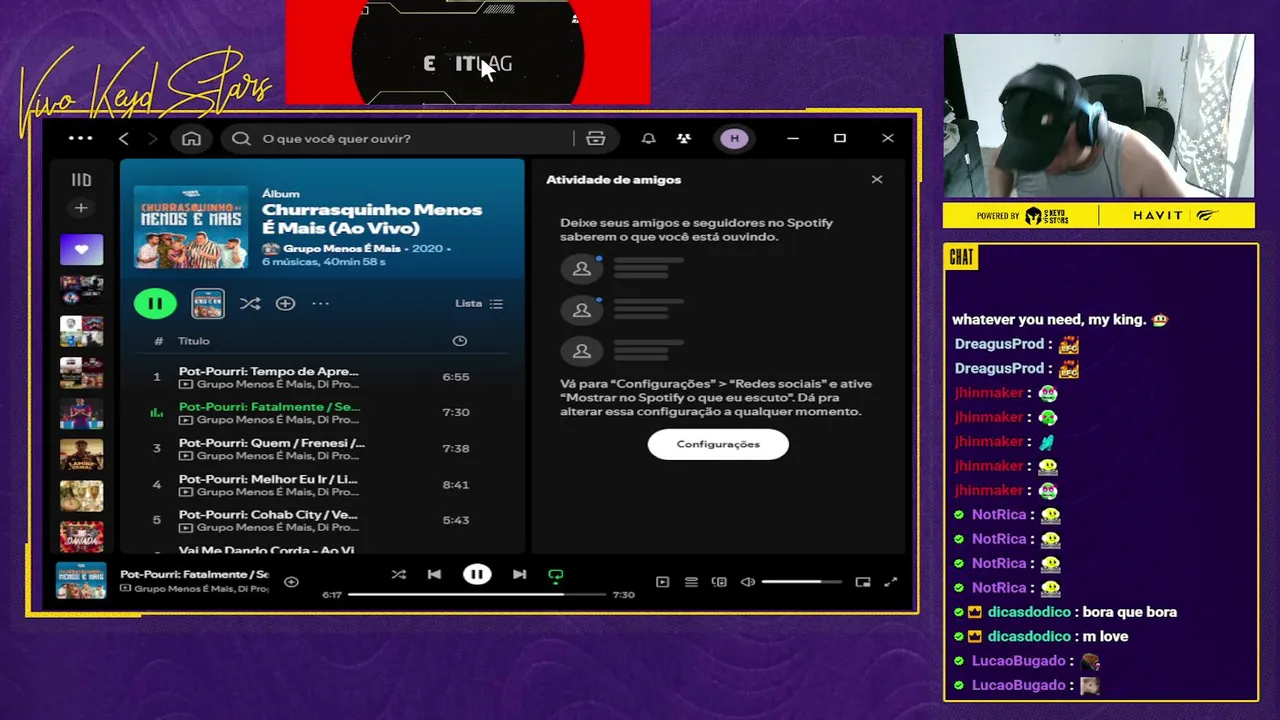Collapse the library sidebar icon
Image resolution: width=1280 pixels, height=720 pixels.
pos(81,180)
